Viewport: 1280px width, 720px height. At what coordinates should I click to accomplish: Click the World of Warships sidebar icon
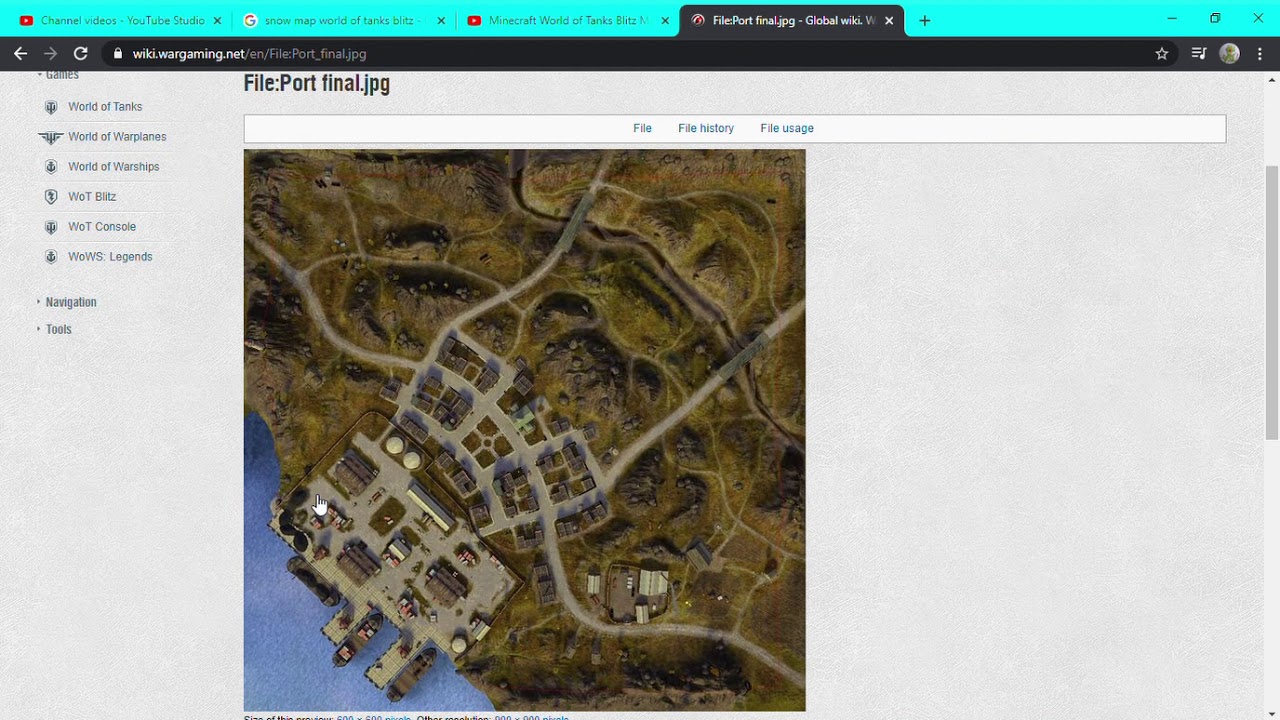[x=51, y=167]
